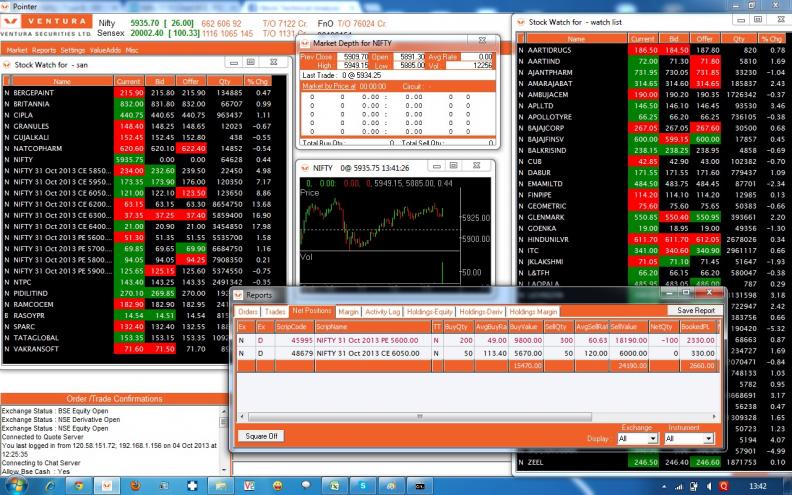This screenshot has height=495, width=792.
Task: Click Reports scrollbar right arrow
Action: 714,417
